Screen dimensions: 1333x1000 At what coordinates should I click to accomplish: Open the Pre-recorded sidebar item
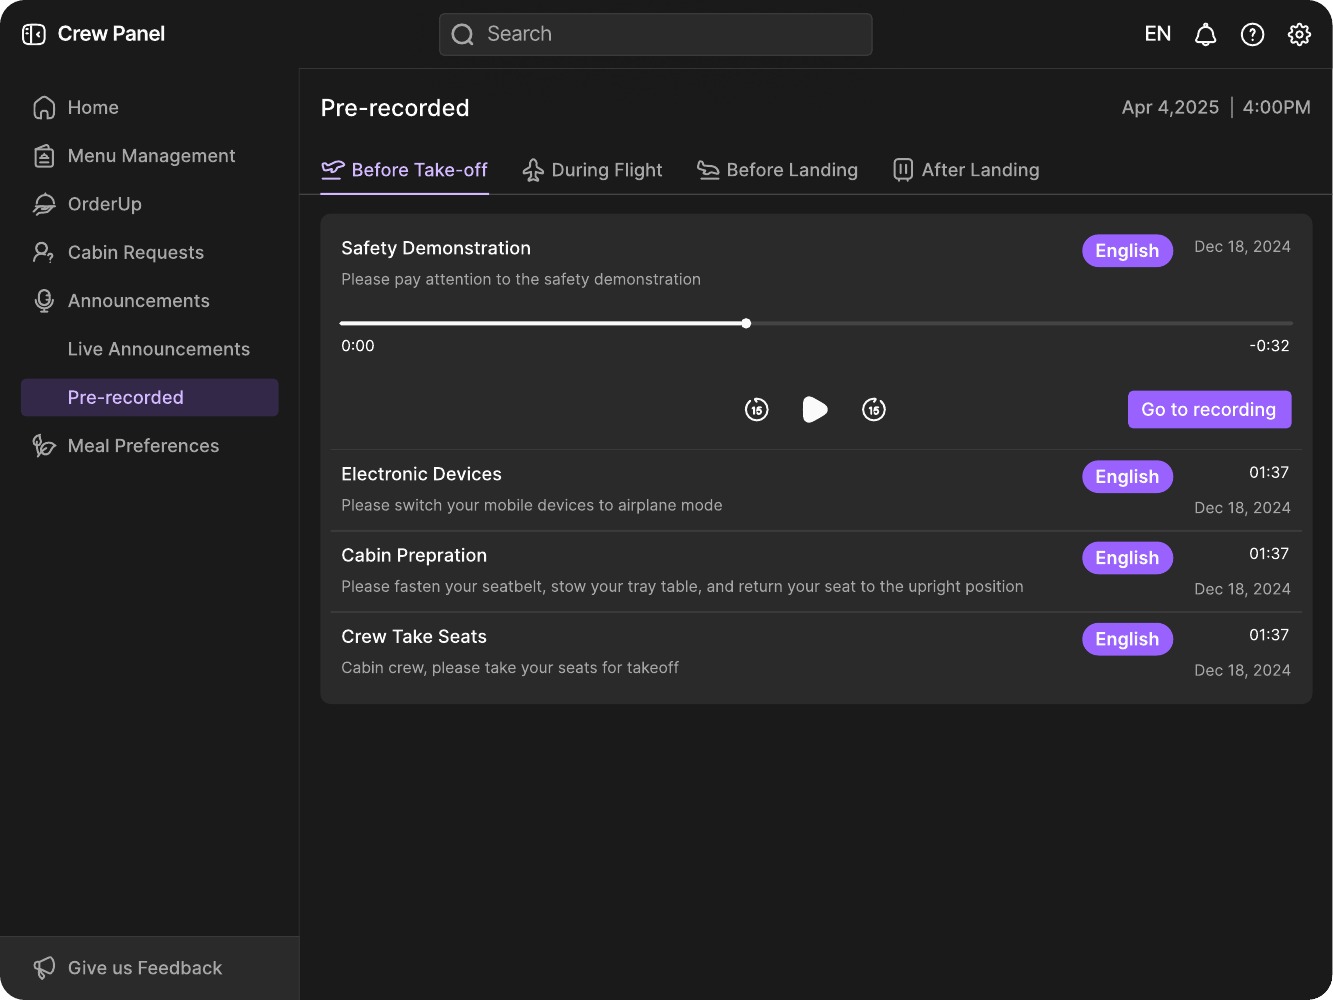150,397
